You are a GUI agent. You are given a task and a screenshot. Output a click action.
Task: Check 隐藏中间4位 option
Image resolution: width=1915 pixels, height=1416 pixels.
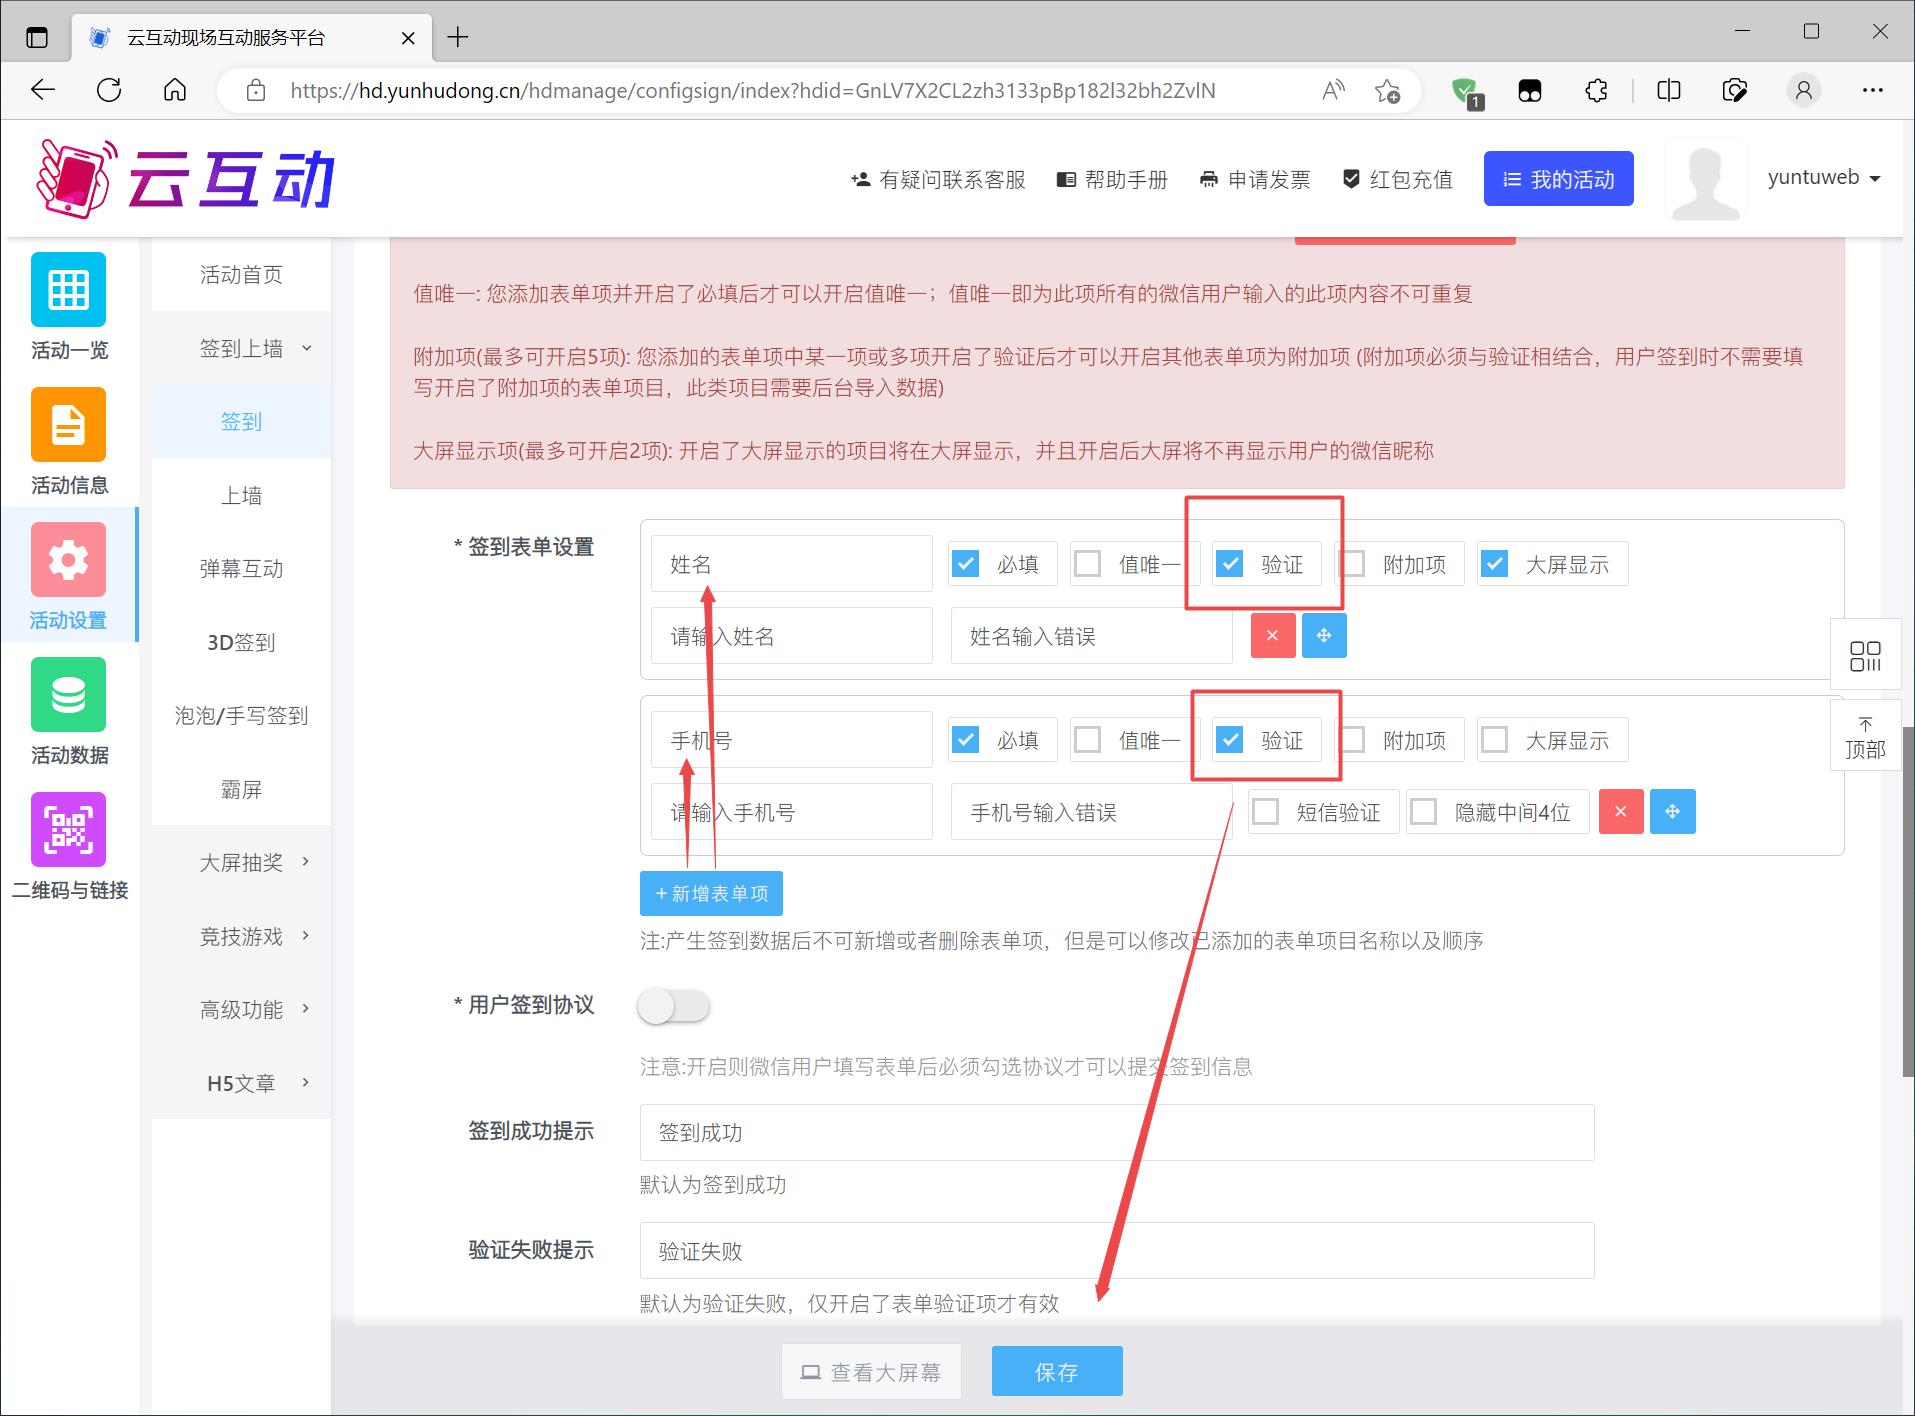1424,812
